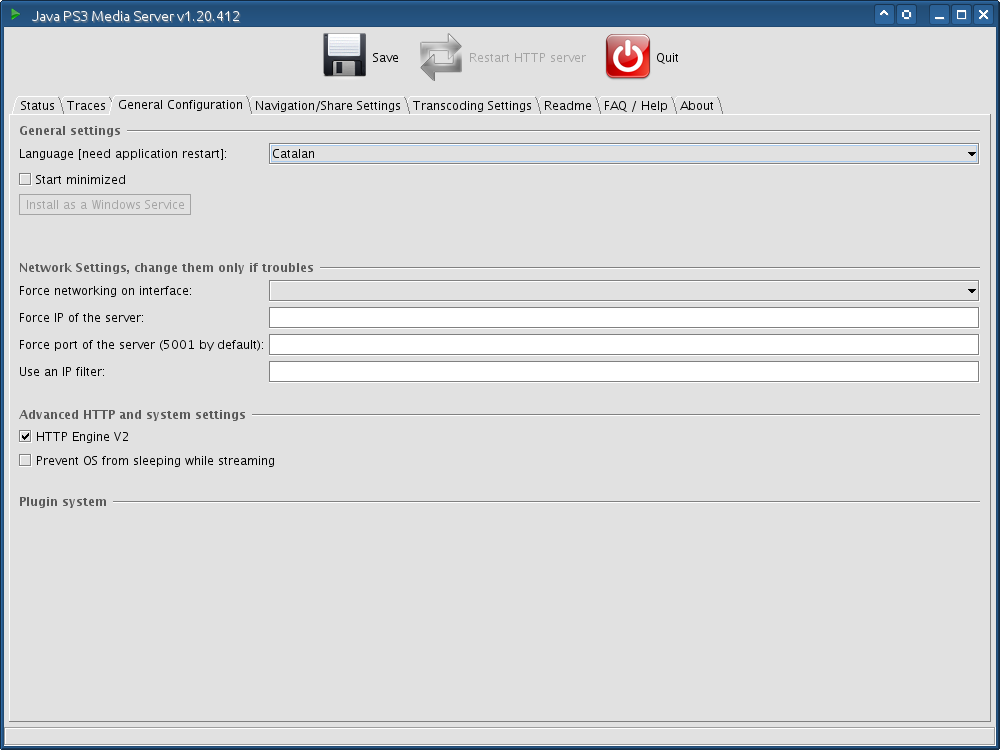
Task: Click the Plugin system section heading
Action: pos(62,501)
